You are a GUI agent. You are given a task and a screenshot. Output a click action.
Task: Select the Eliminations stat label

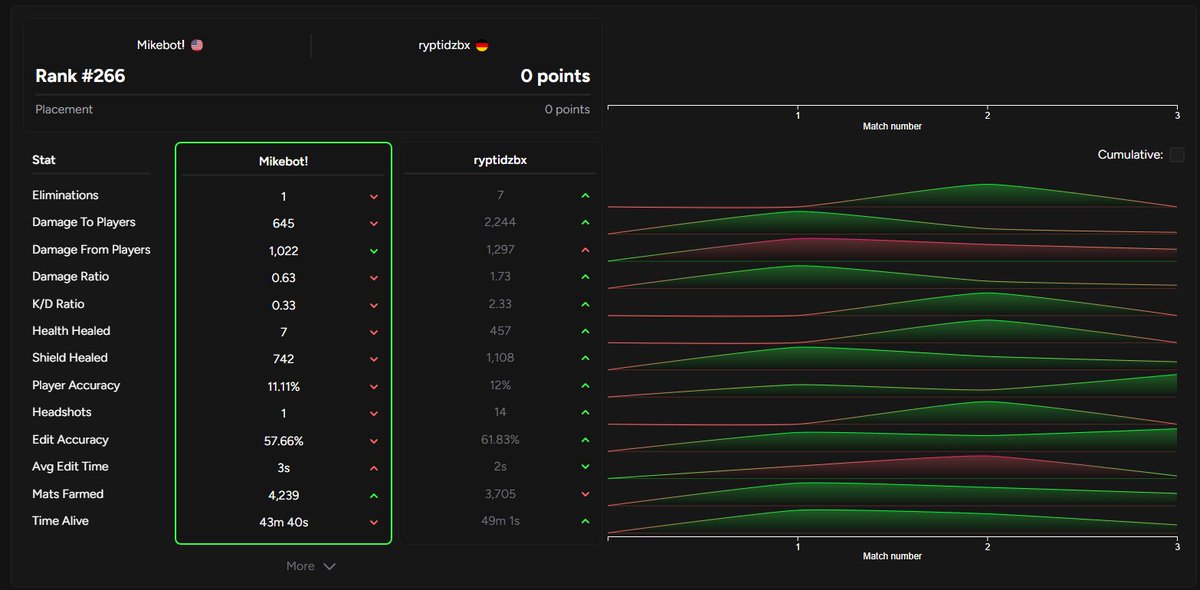(x=65, y=195)
